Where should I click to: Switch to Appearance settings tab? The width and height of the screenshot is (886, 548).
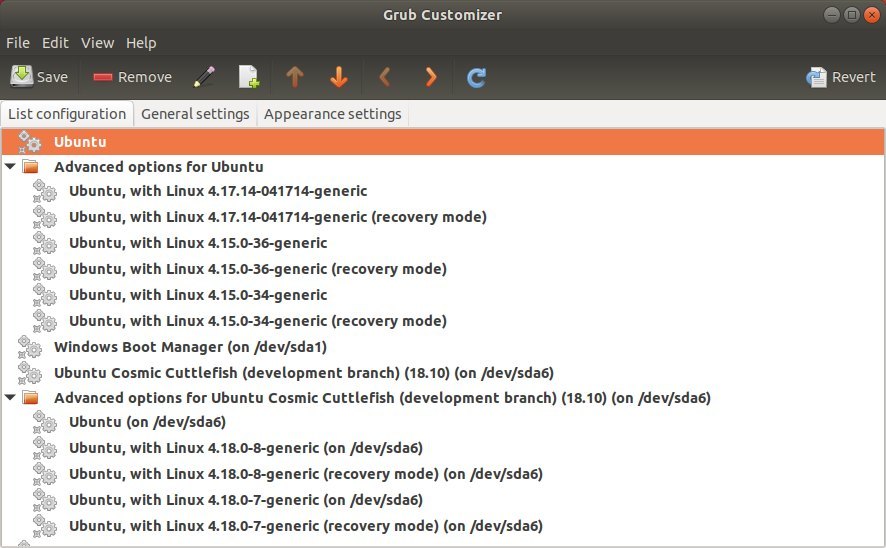click(x=332, y=114)
